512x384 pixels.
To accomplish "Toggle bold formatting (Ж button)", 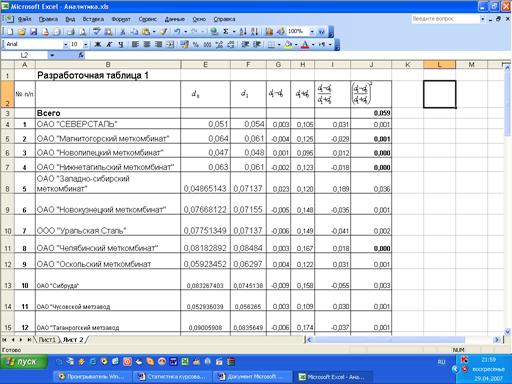I will [x=98, y=44].
